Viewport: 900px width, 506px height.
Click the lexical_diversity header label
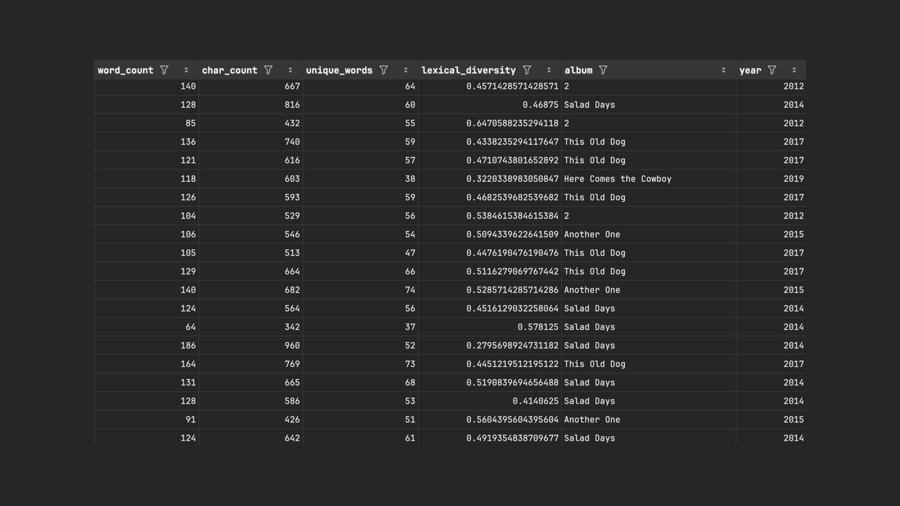click(x=468, y=70)
